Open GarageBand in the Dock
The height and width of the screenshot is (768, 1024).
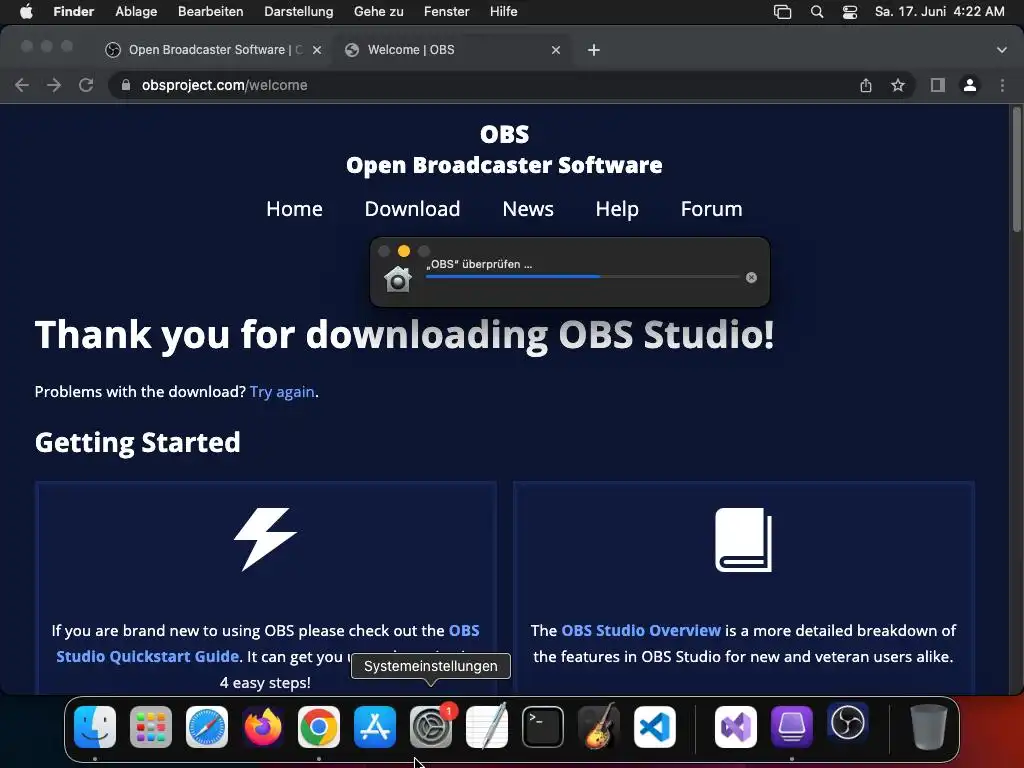point(599,727)
